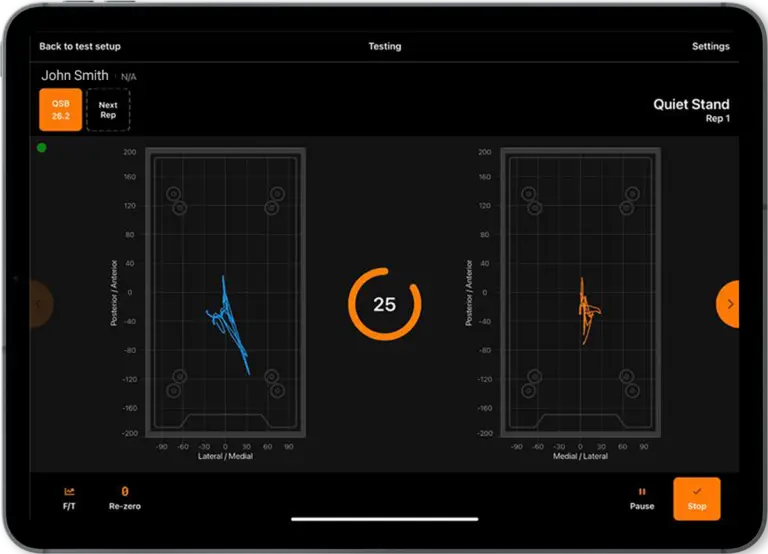Screen dimensions: 768x554
Task: Click top-left sensor circle on left plate
Action: point(173,194)
